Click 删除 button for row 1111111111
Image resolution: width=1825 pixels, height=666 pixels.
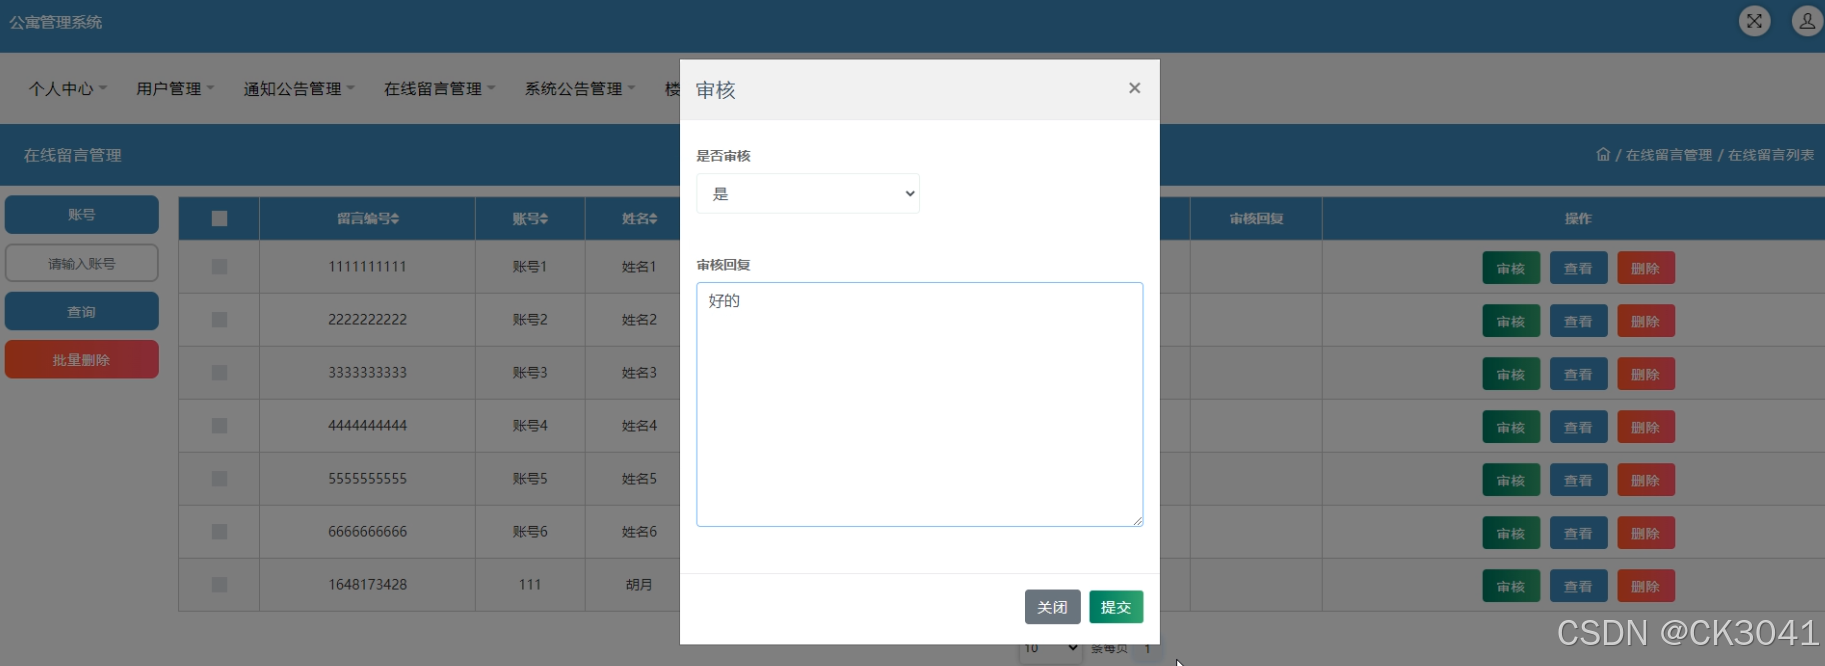click(1646, 268)
